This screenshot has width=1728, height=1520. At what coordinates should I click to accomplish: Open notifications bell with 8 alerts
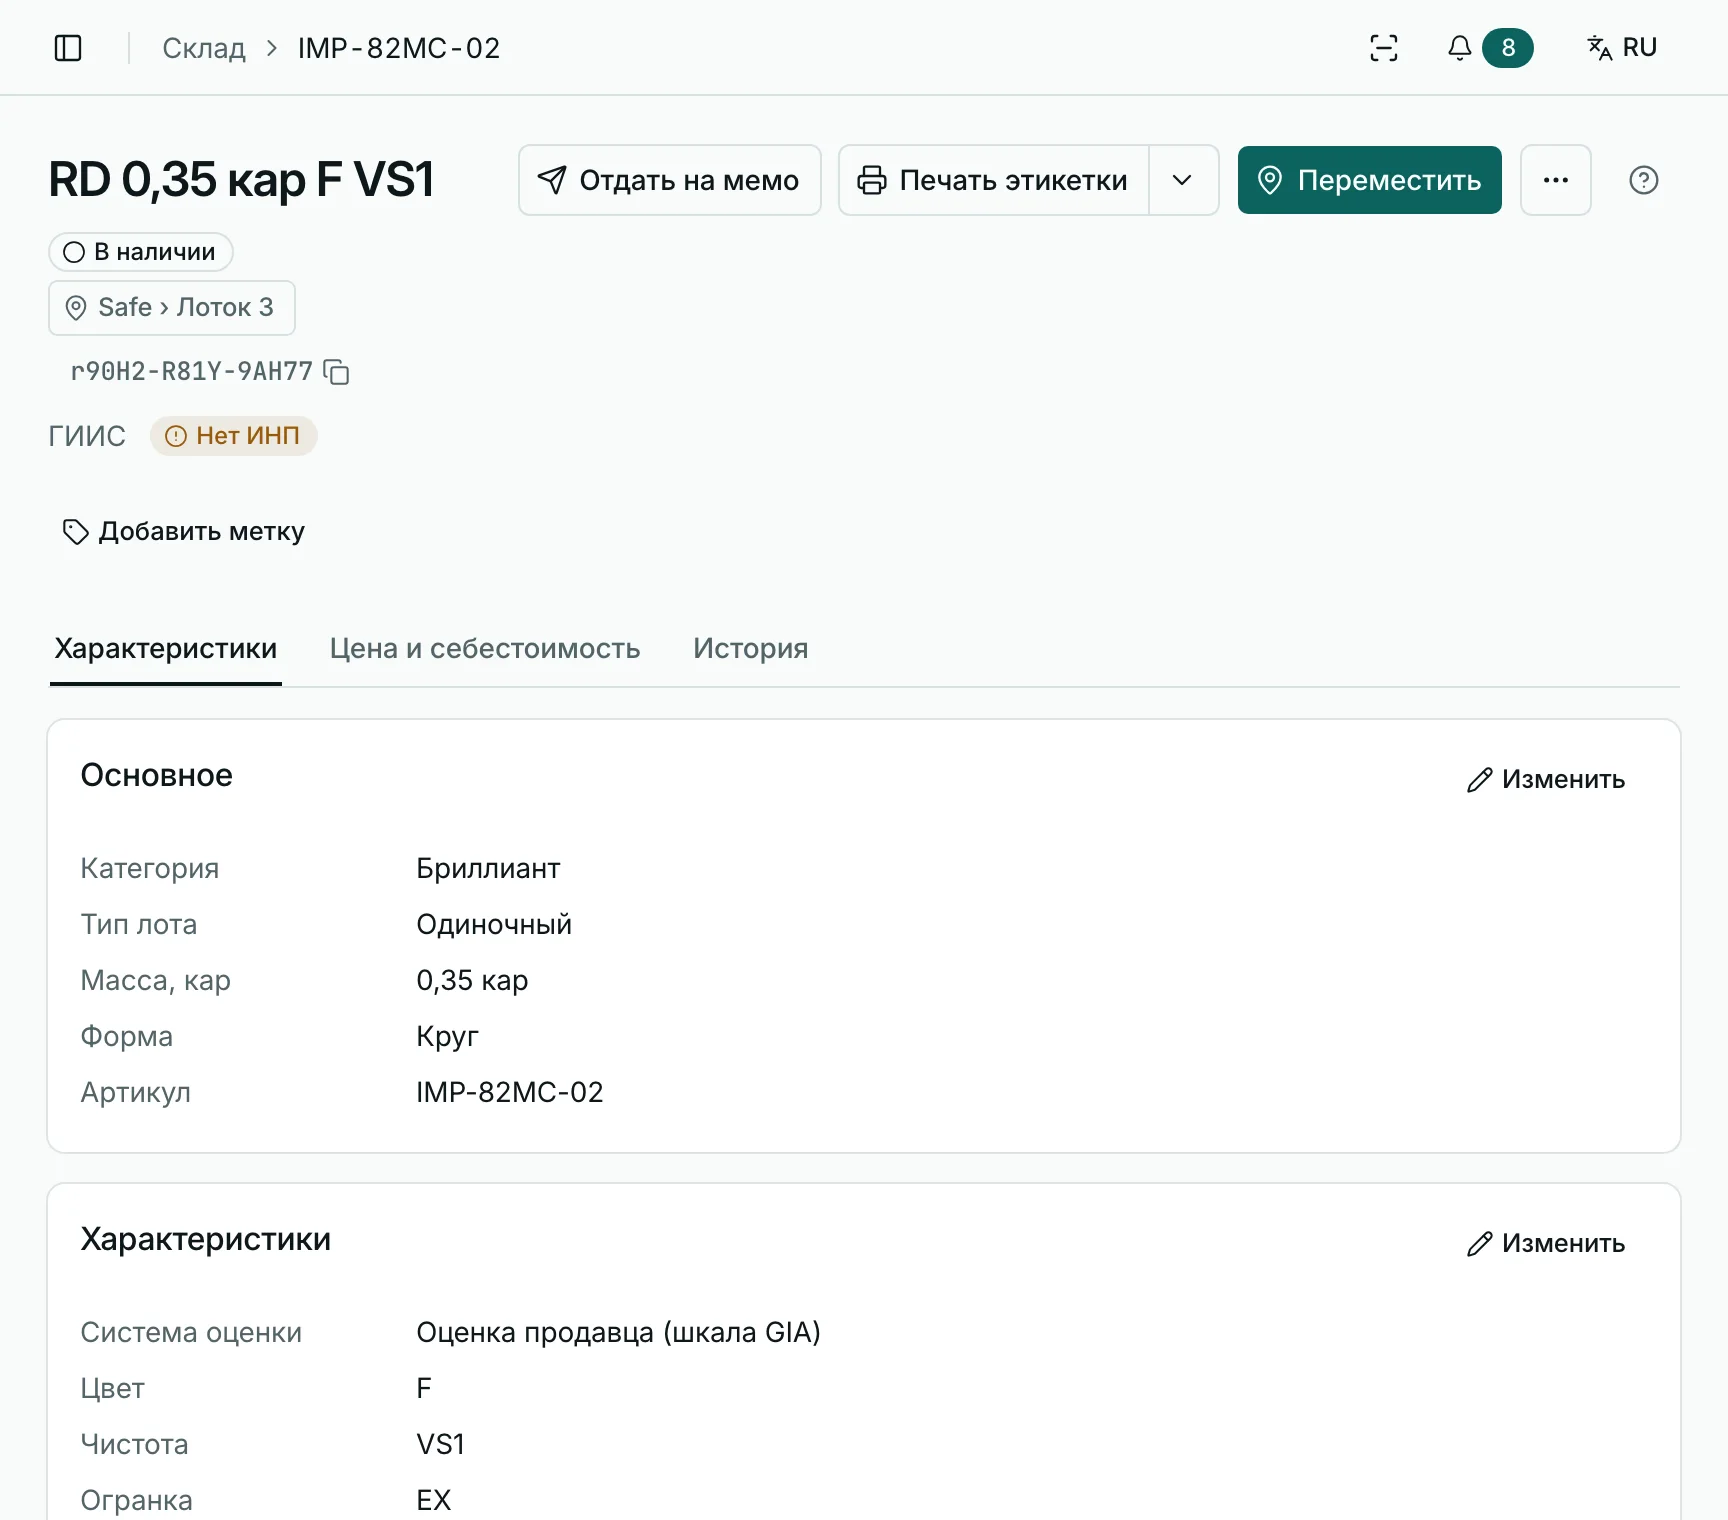click(1489, 48)
